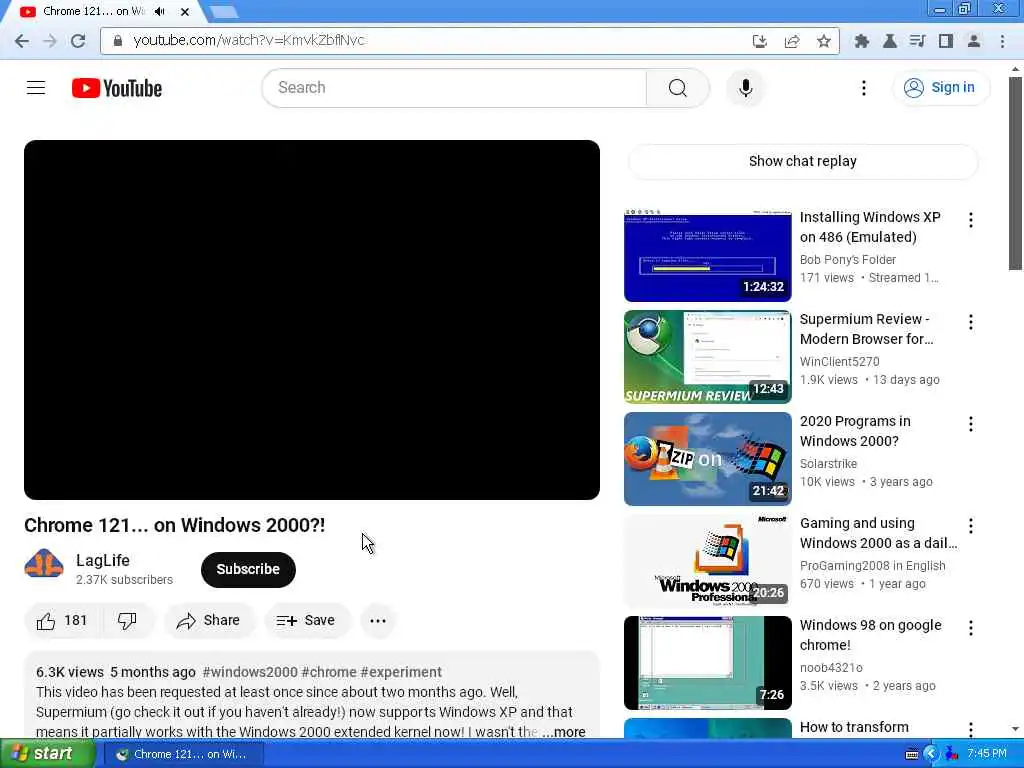Go forward with browser forward arrow
This screenshot has height=768, width=1024.
(x=50, y=40)
